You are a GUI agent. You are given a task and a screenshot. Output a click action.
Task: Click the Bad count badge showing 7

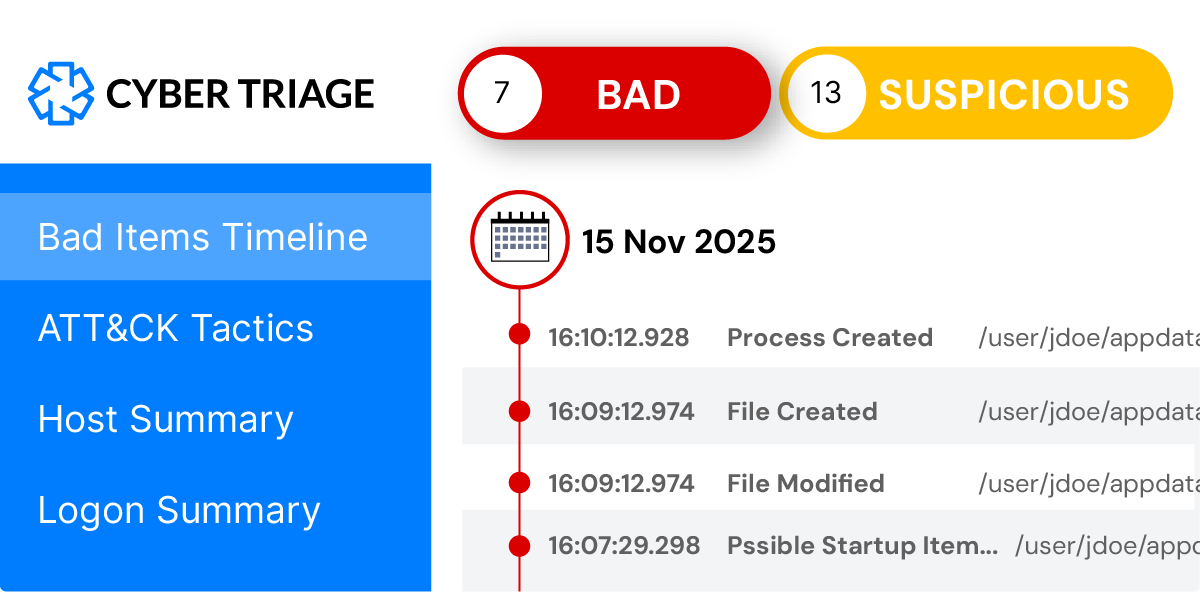(502, 93)
